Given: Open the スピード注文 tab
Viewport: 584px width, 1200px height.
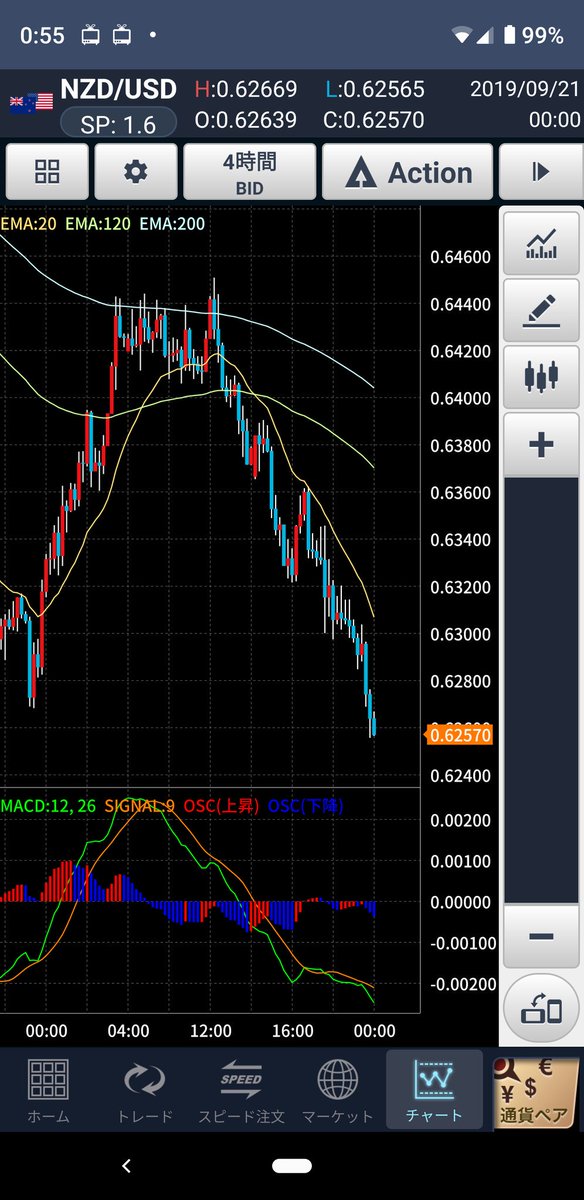Looking at the screenshot, I should [x=241, y=1090].
